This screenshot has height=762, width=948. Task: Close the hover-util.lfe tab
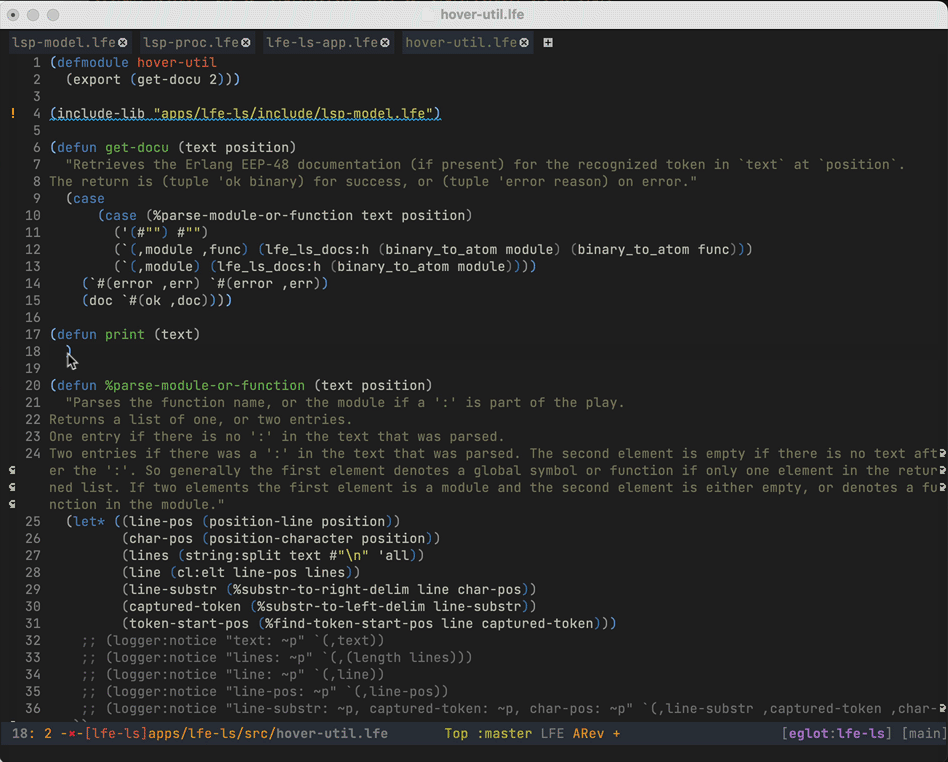click(x=524, y=42)
